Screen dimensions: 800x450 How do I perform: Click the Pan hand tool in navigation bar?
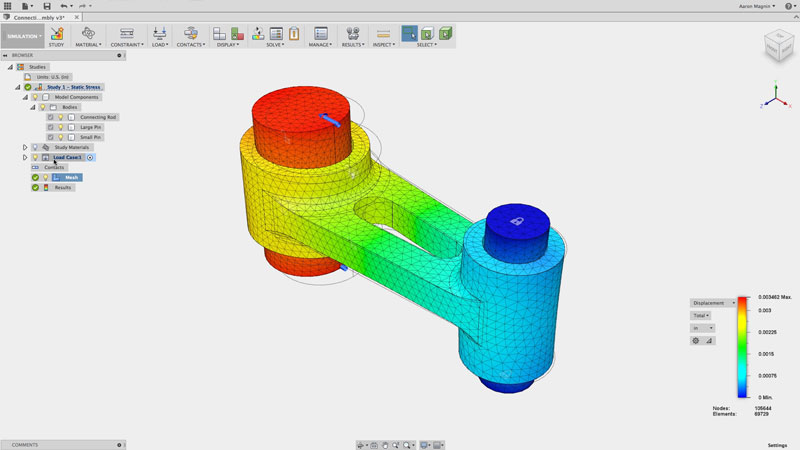pyautogui.click(x=385, y=445)
